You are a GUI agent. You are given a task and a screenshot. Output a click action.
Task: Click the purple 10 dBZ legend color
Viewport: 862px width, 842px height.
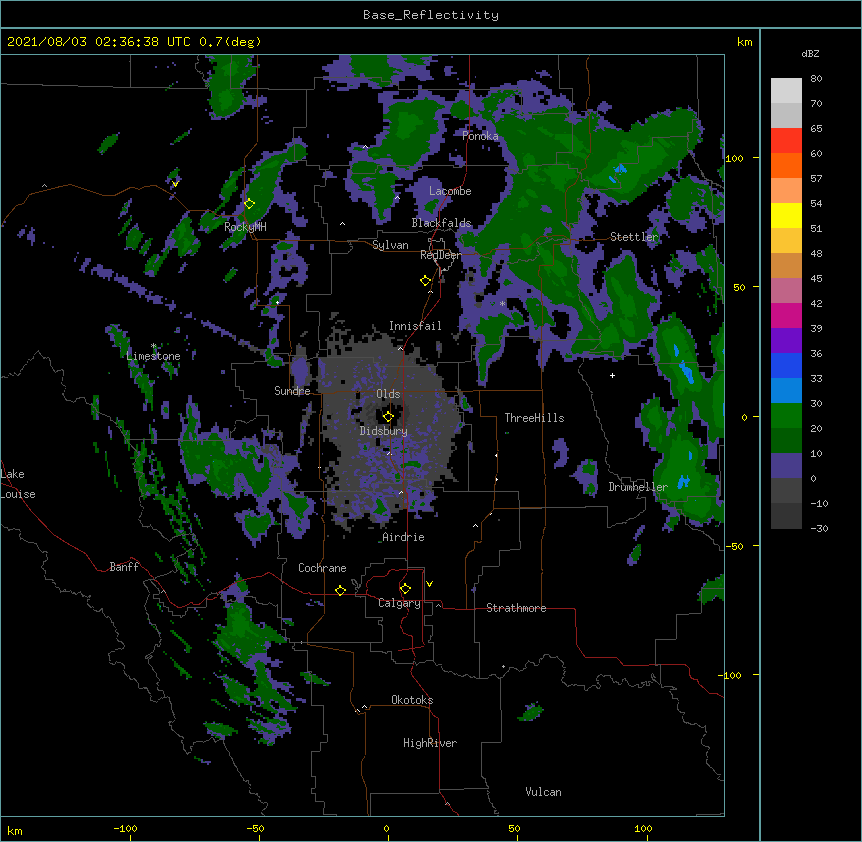786,466
